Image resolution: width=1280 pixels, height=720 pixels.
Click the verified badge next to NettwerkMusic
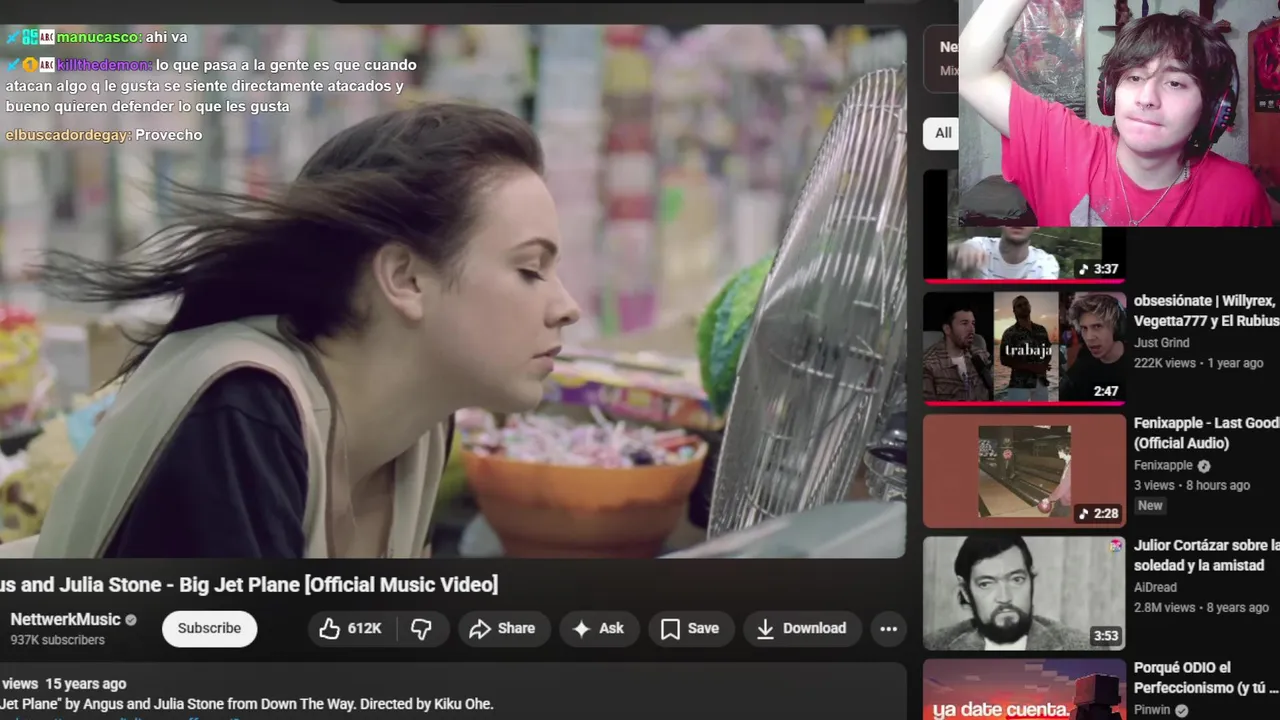pos(131,620)
